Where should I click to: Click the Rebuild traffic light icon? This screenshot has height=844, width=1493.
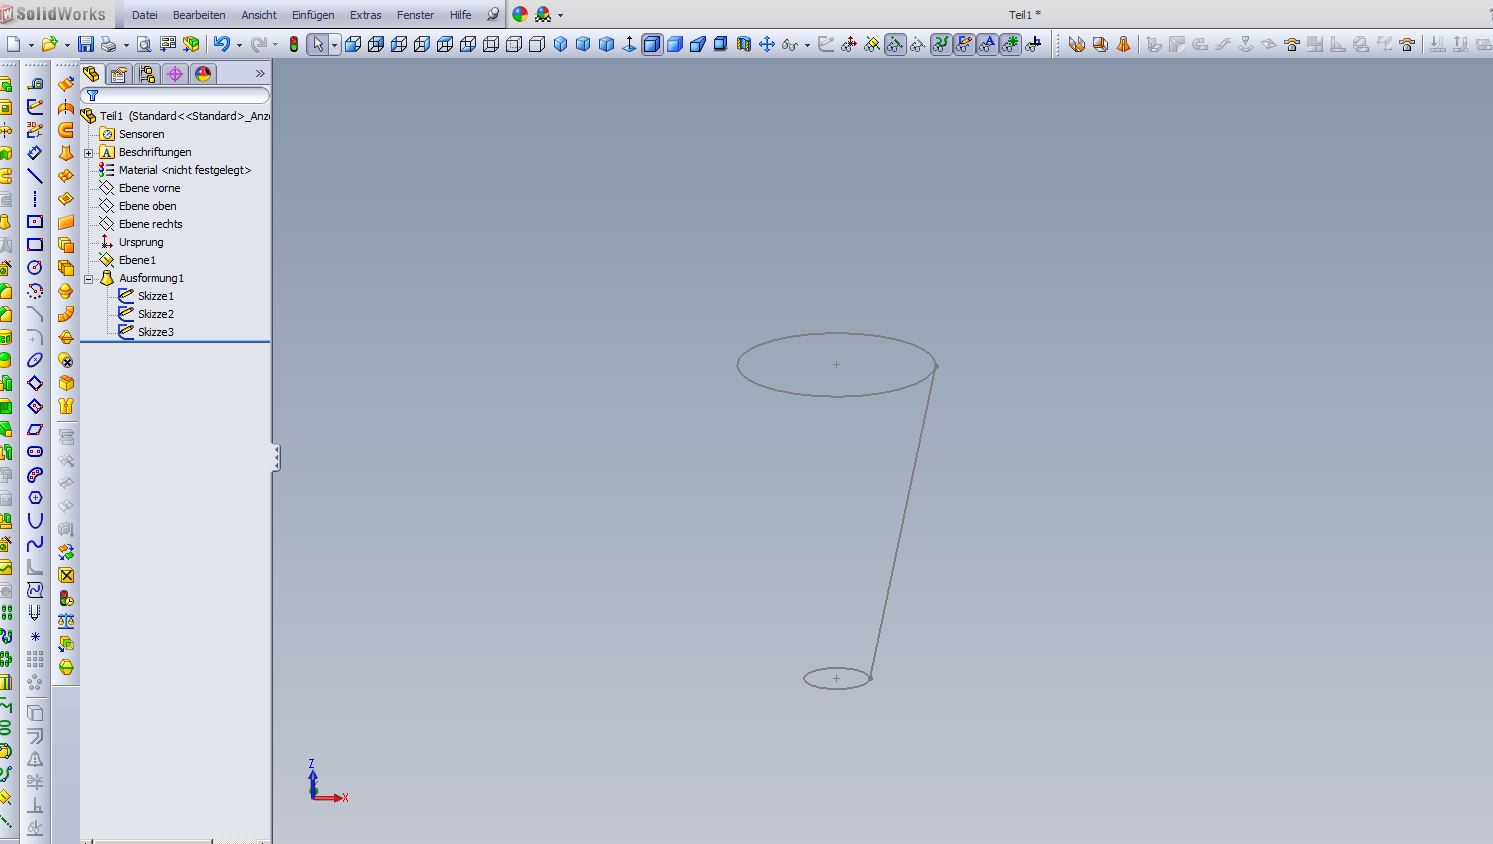(293, 44)
